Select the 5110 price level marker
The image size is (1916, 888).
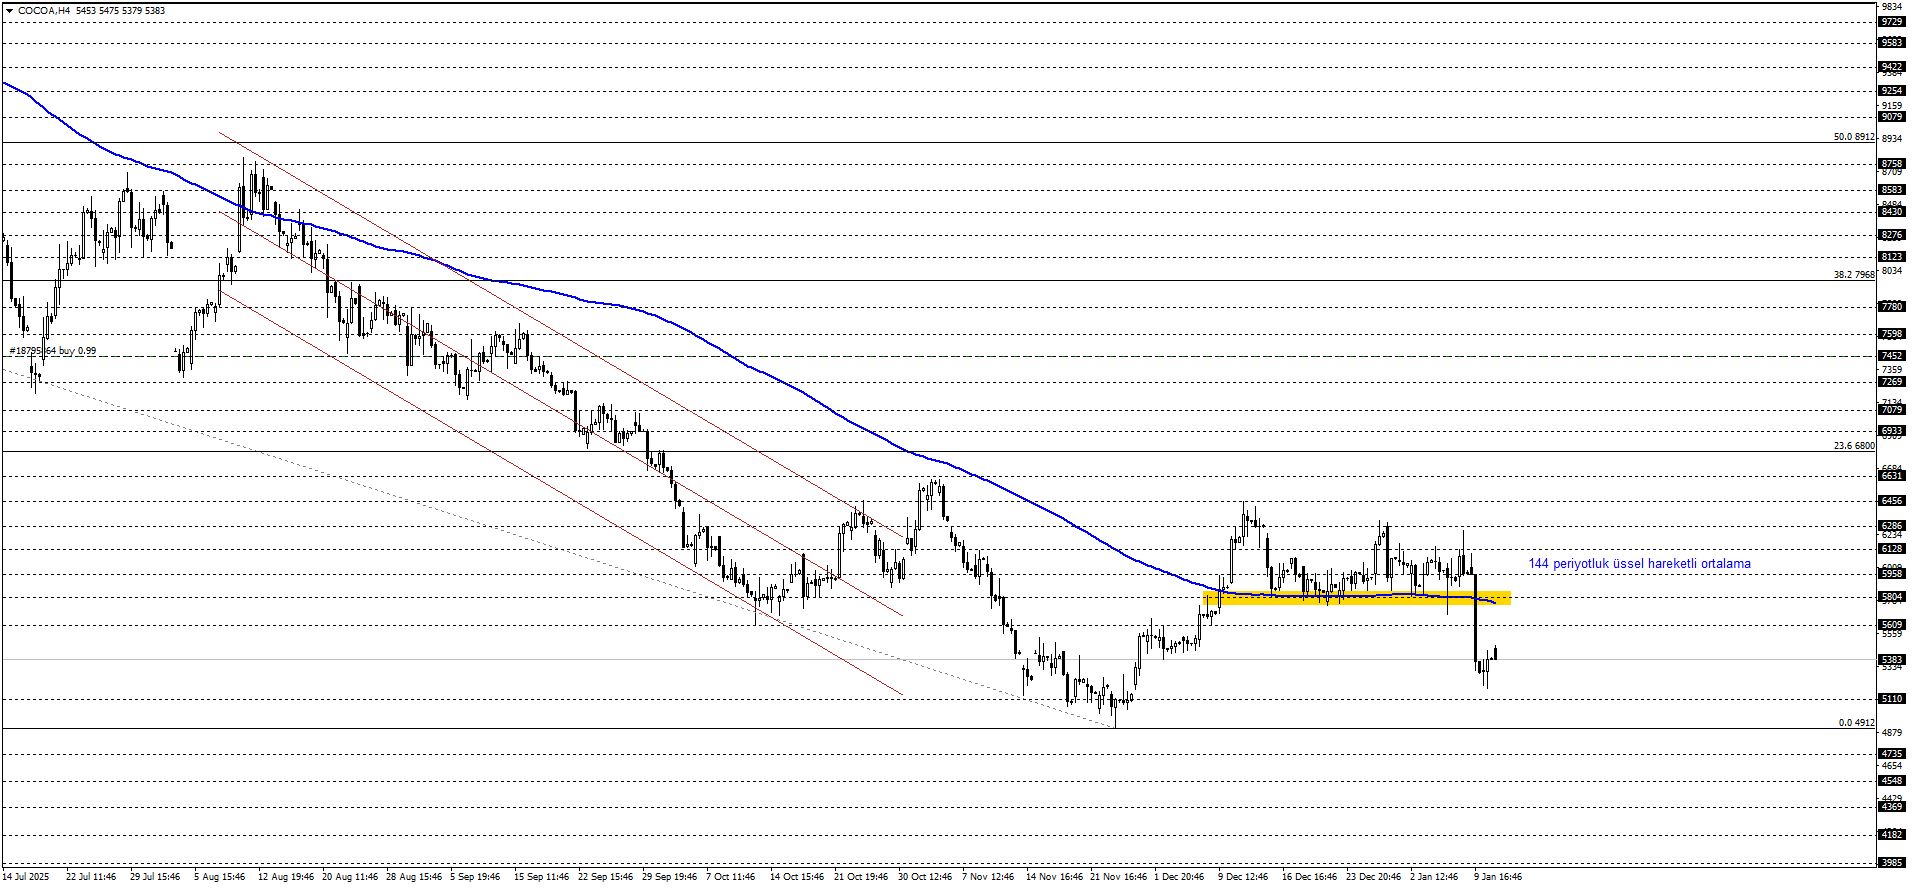1891,699
